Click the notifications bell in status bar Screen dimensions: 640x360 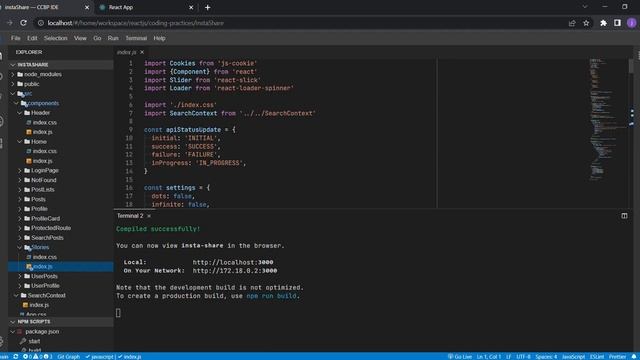point(634,357)
